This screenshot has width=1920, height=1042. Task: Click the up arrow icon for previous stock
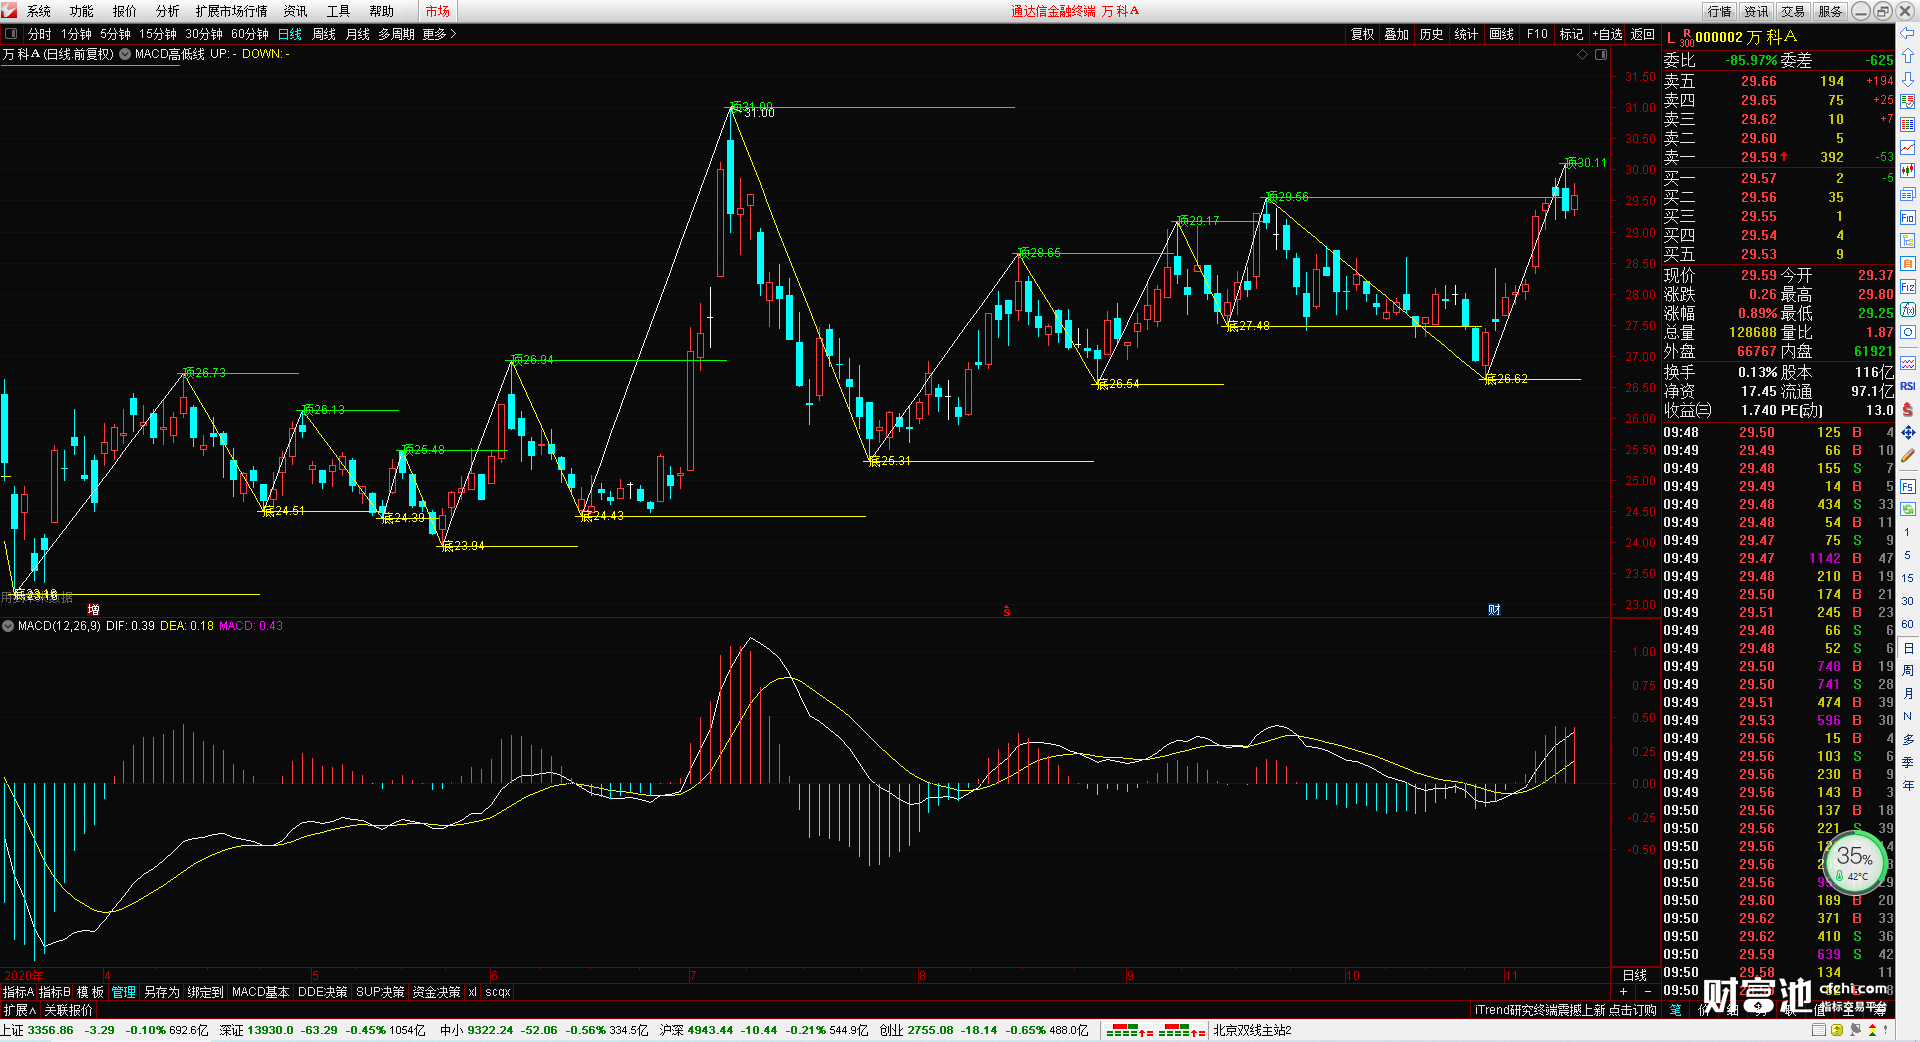pos(1908,56)
